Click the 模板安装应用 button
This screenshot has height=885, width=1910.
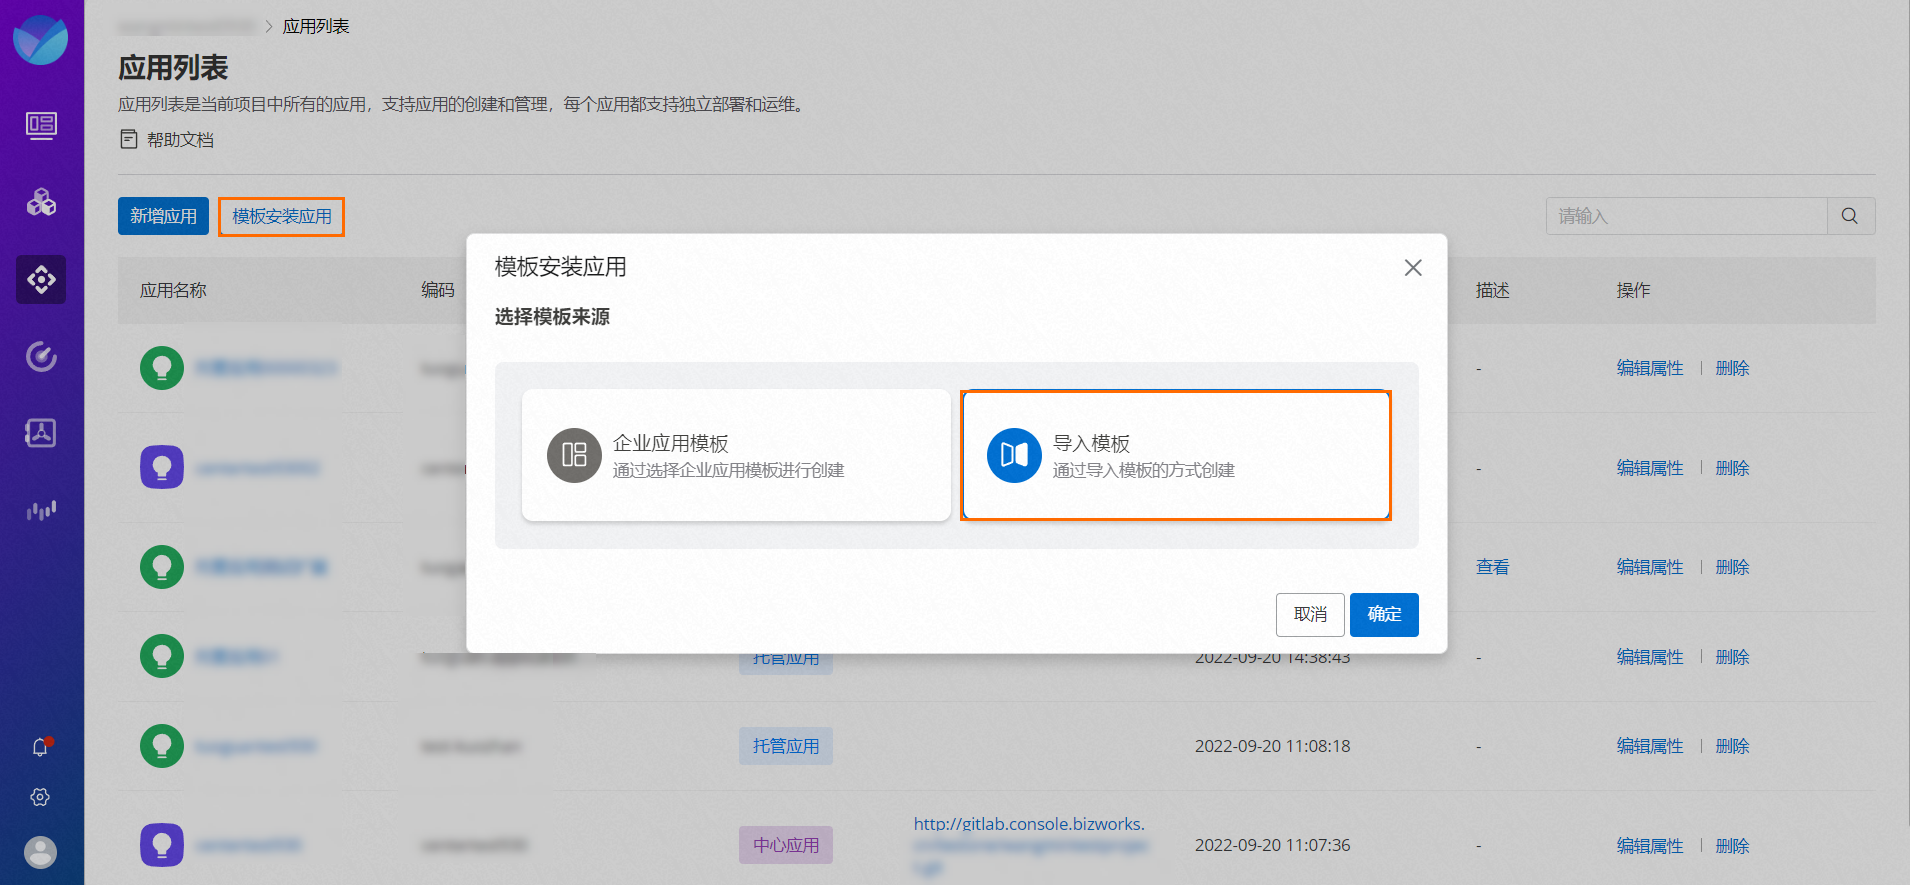tap(282, 216)
